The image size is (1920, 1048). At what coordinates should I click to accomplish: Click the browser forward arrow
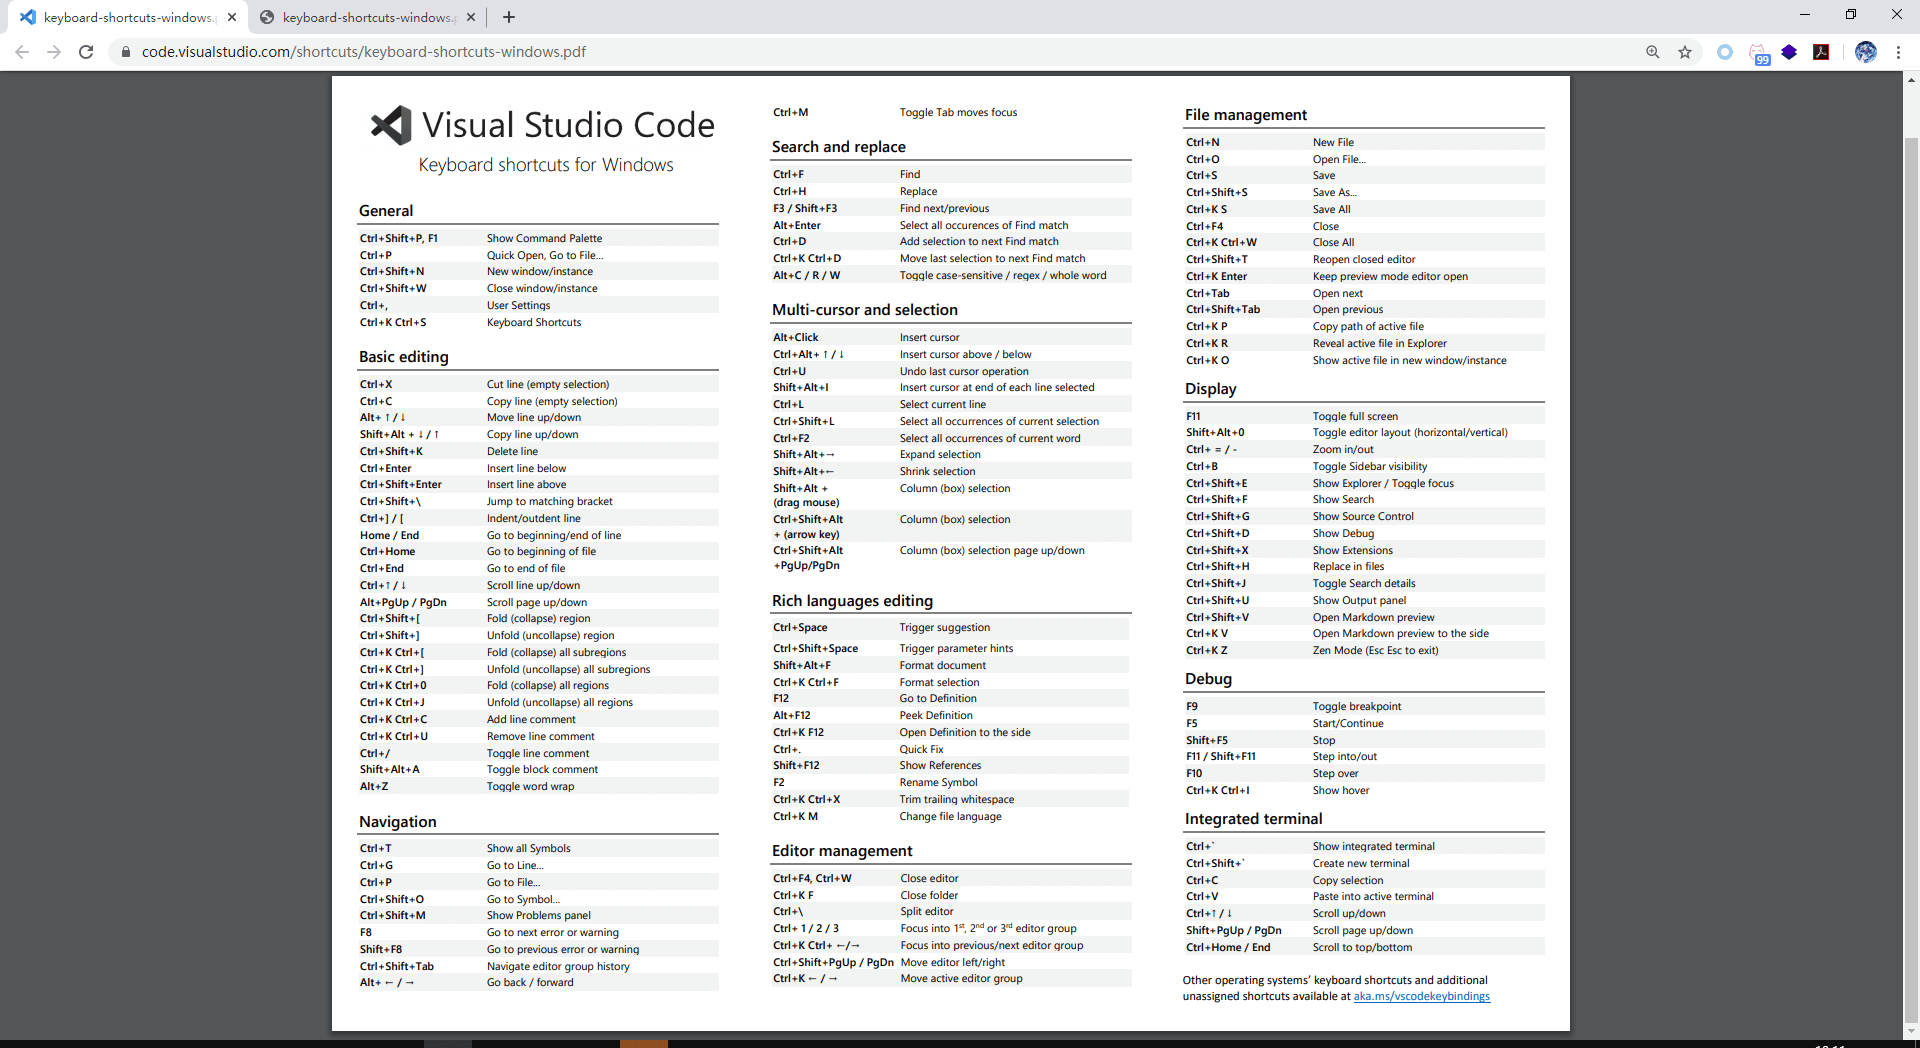pos(54,52)
